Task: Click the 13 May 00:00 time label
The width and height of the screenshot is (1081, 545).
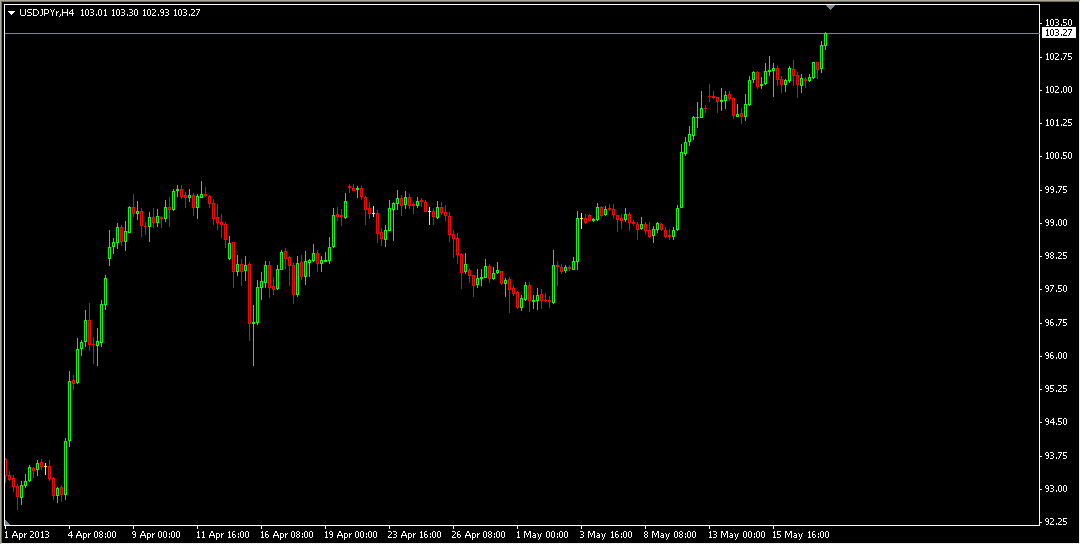Action: pos(736,535)
